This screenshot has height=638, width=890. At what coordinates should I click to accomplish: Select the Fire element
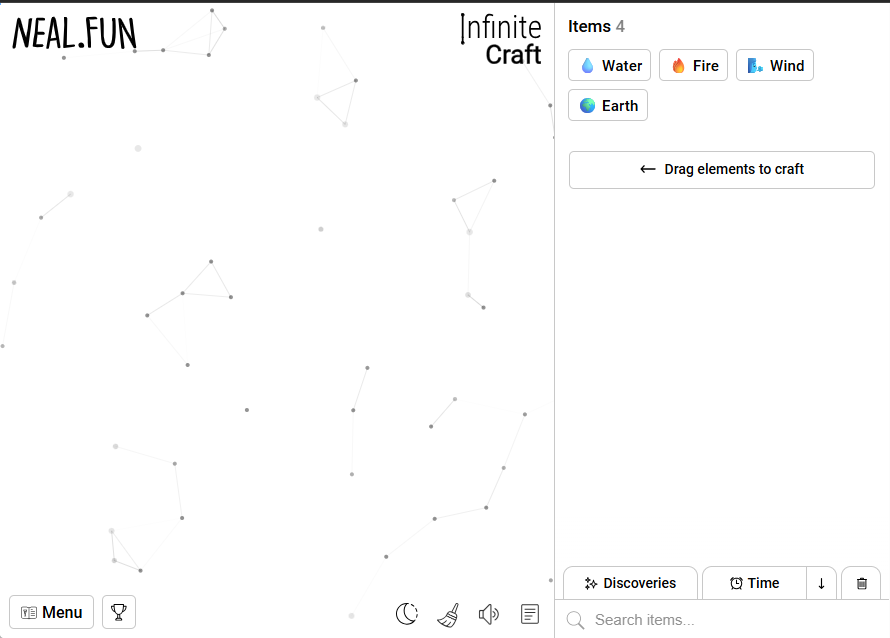(x=693, y=65)
